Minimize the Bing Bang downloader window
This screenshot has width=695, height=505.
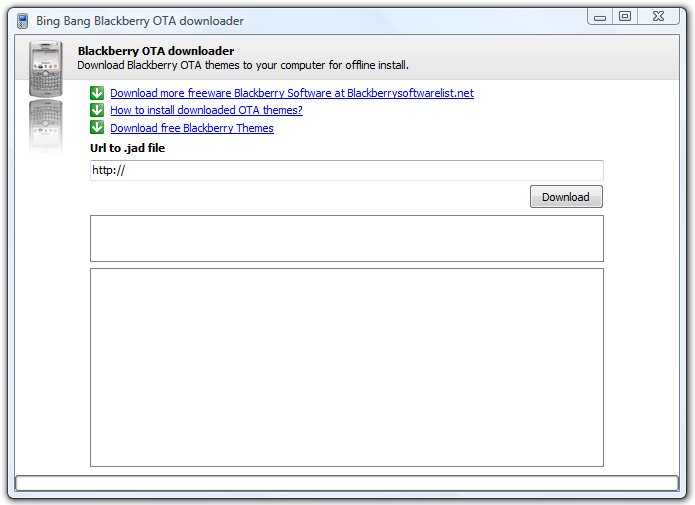(x=600, y=17)
